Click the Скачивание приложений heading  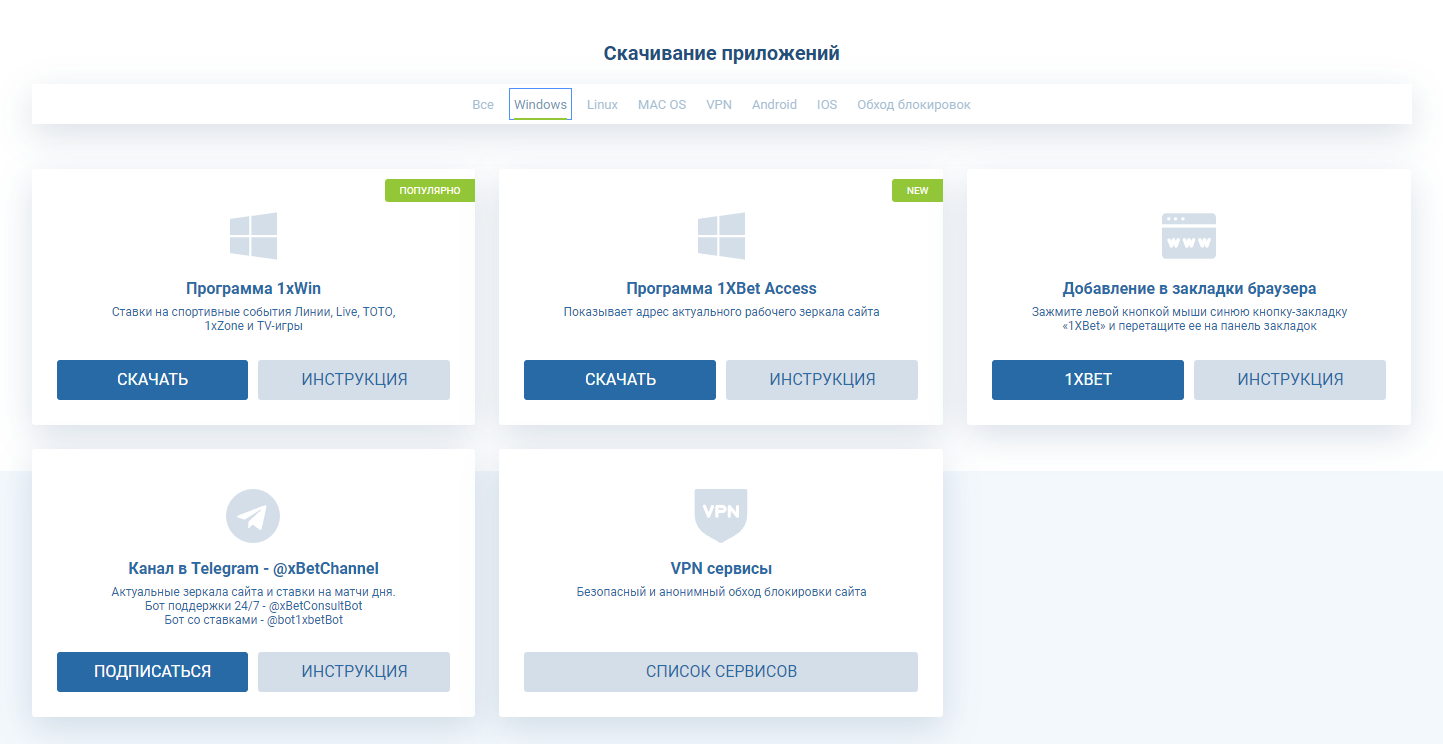pyautogui.click(x=721, y=53)
